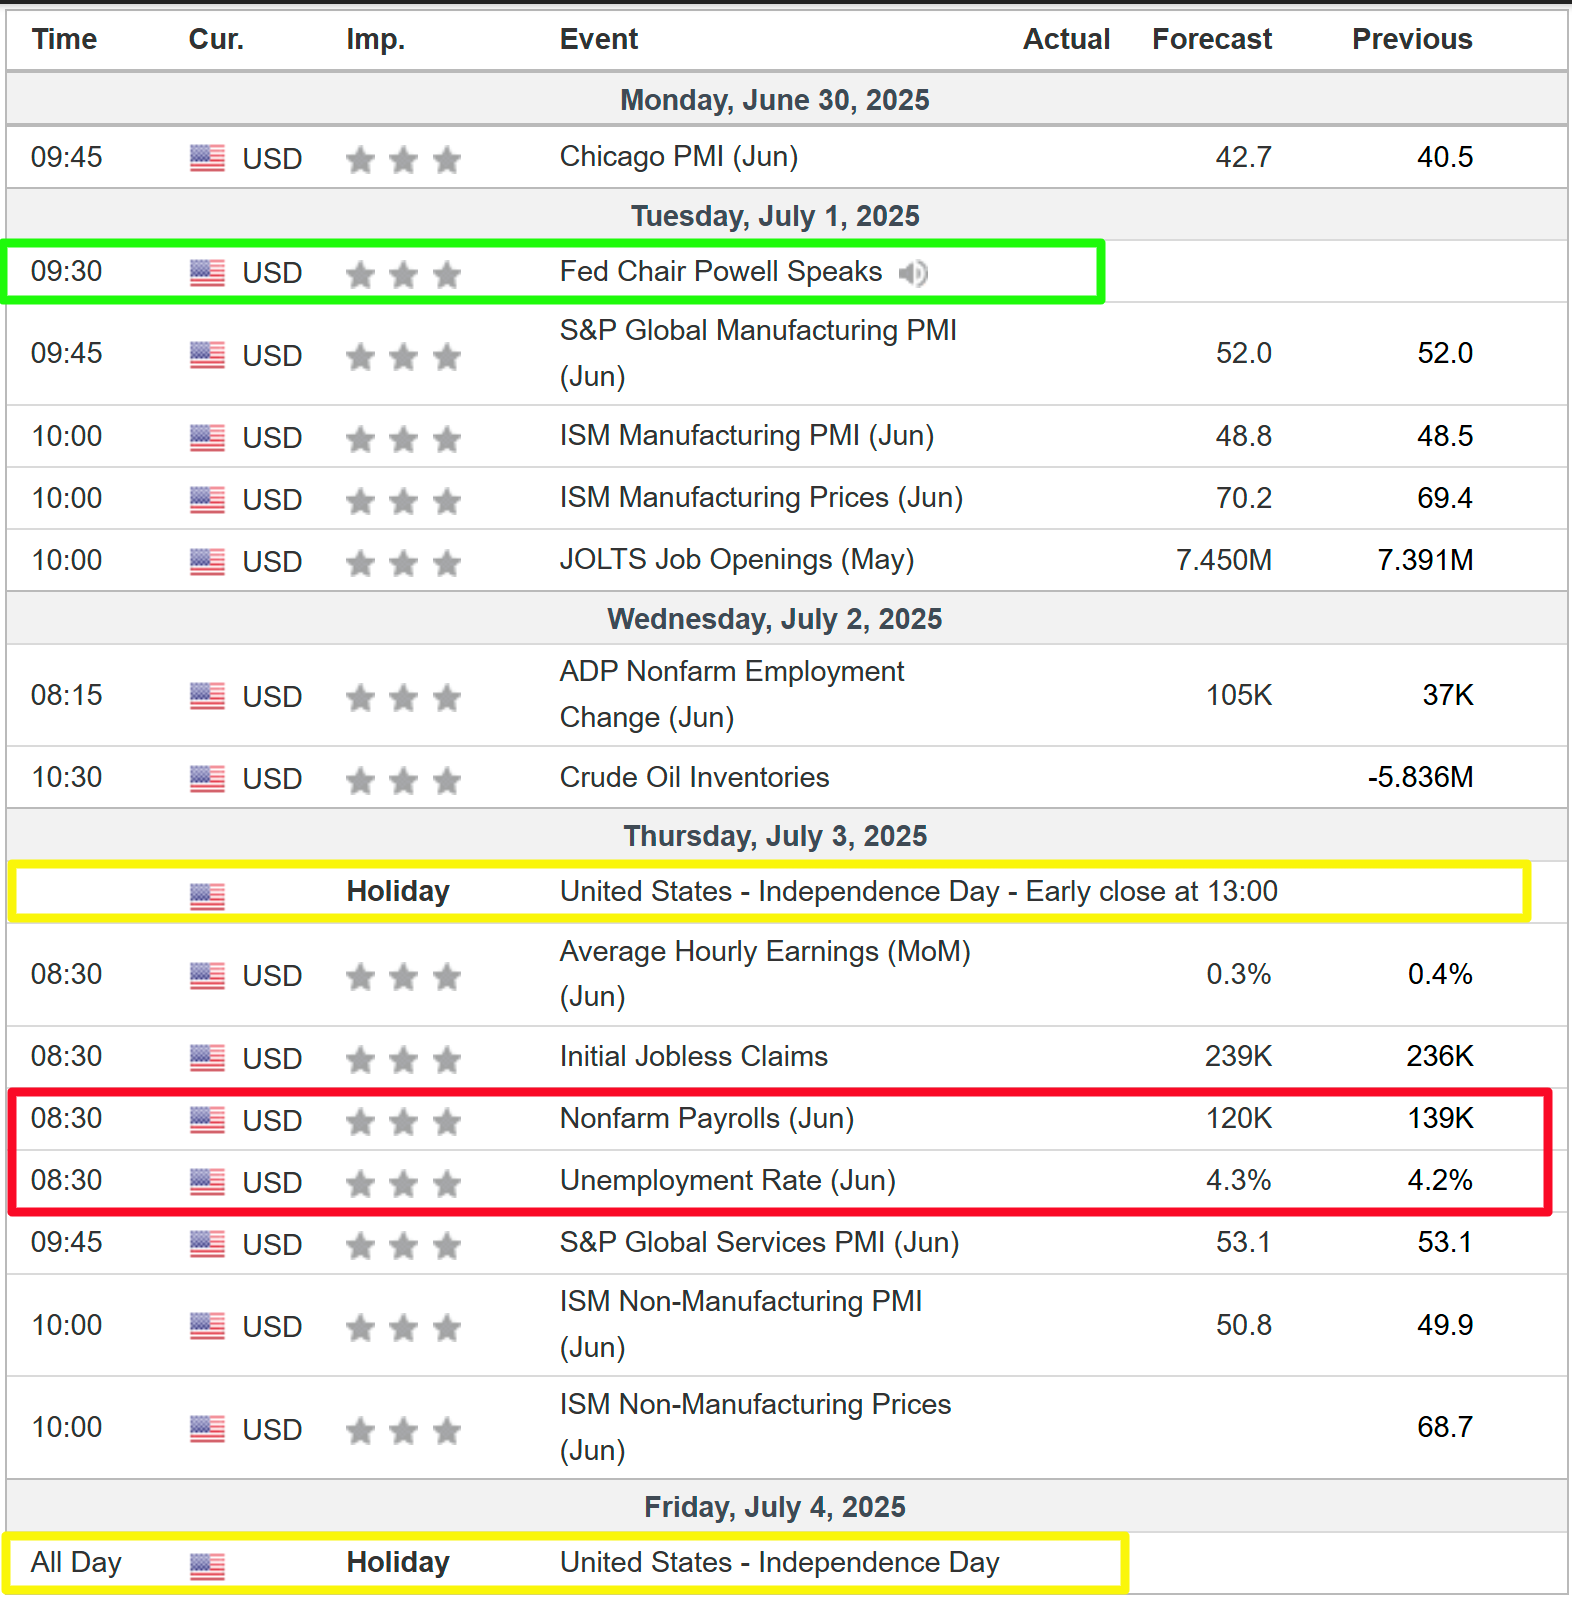Click the 50.8 ISM Non-Manufacturing PMI forecast
Viewport: 1572px width, 1602px height.
click(1243, 1325)
